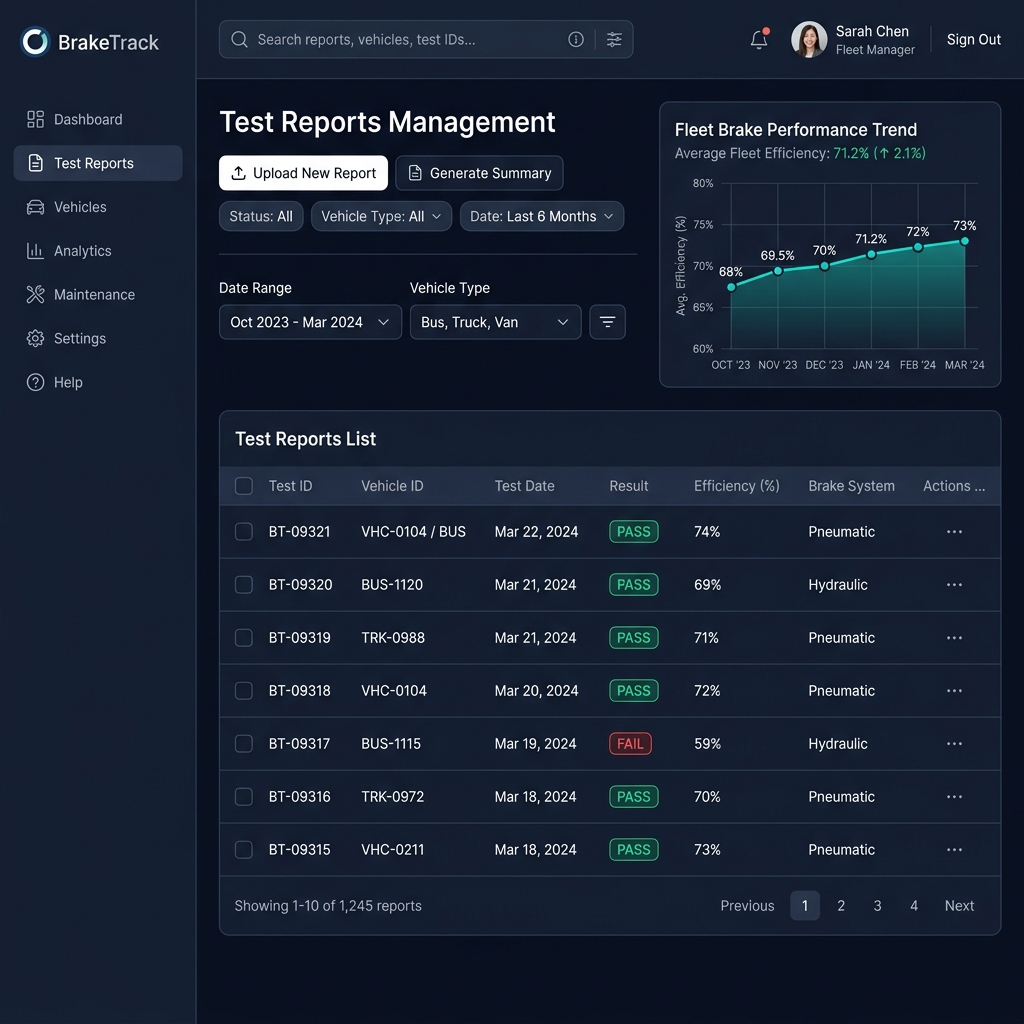Click the FAIL badge for BT-09317
This screenshot has width=1024, height=1024.
click(630, 743)
